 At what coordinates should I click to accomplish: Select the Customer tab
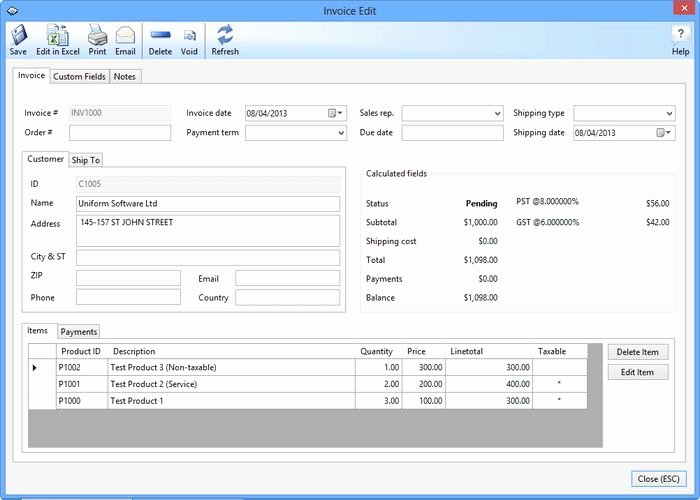tap(45, 159)
